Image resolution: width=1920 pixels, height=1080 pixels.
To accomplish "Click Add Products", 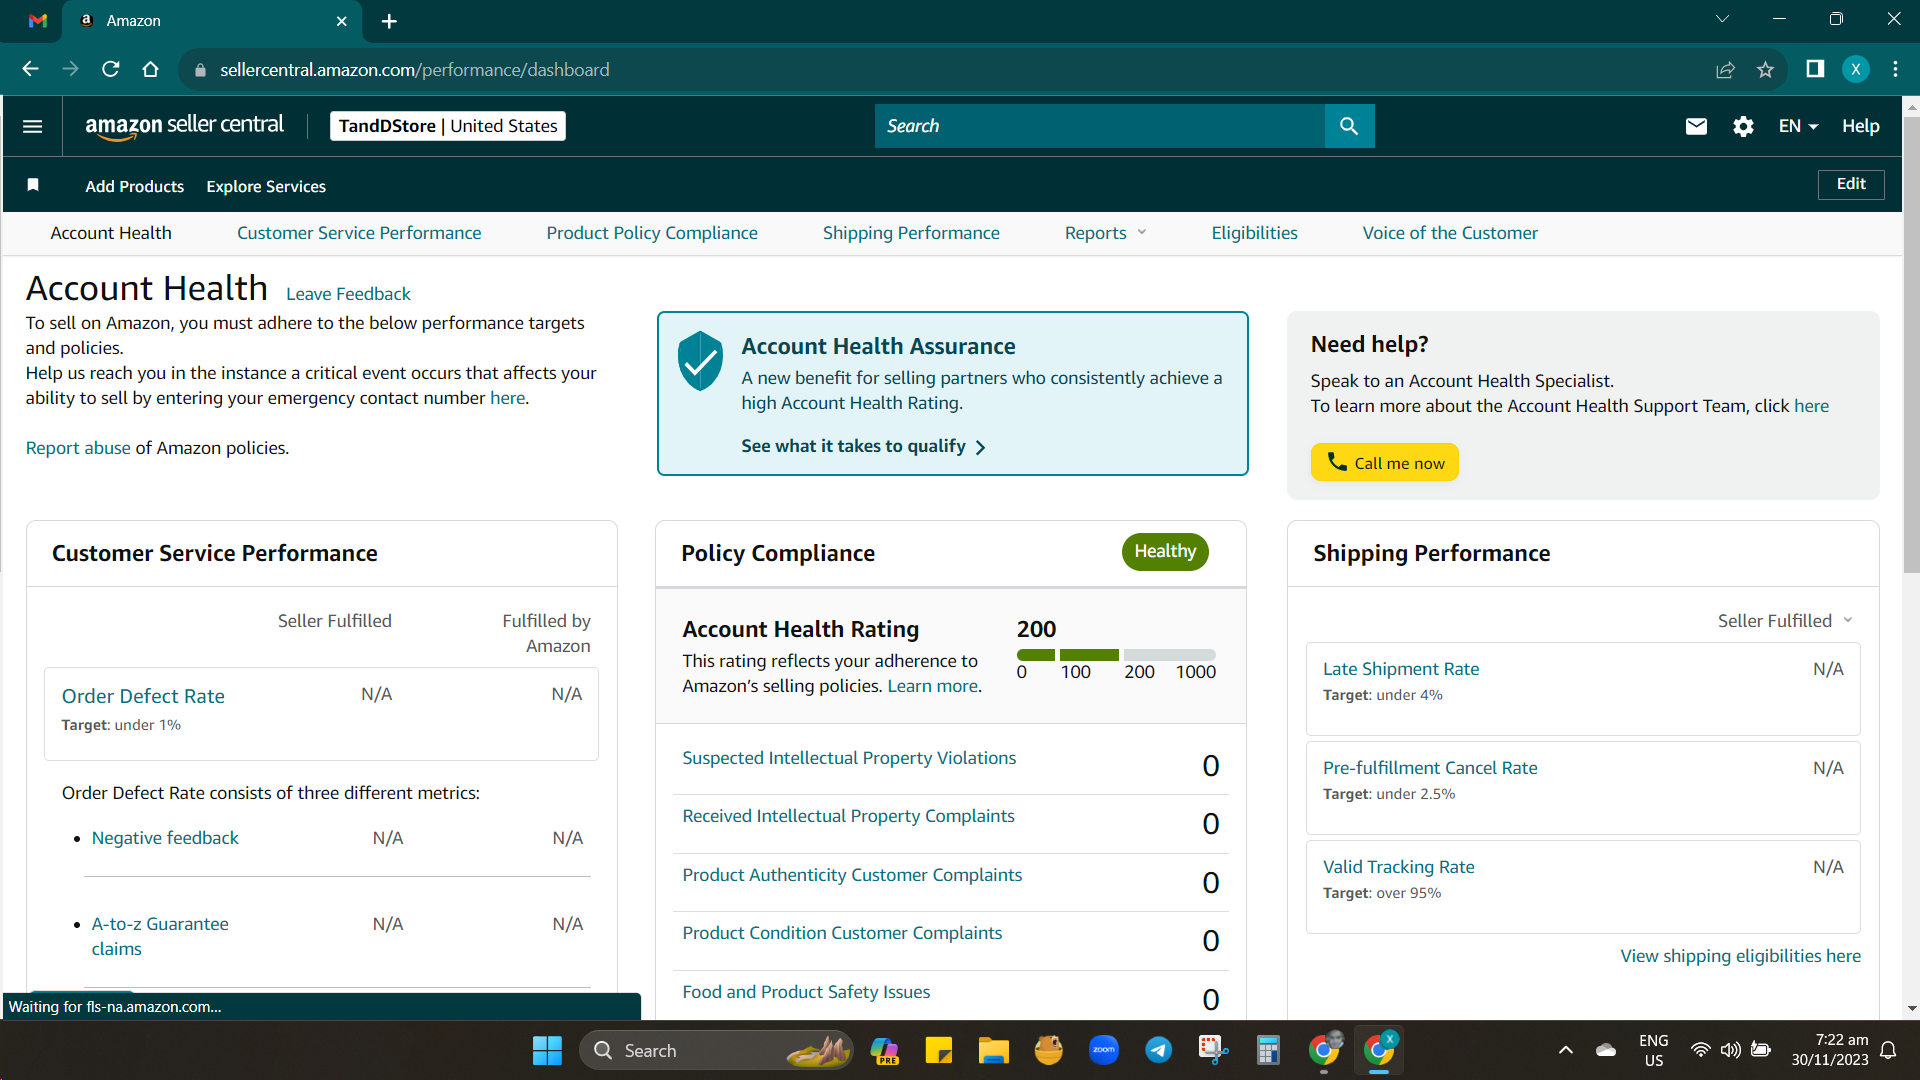I will [135, 186].
